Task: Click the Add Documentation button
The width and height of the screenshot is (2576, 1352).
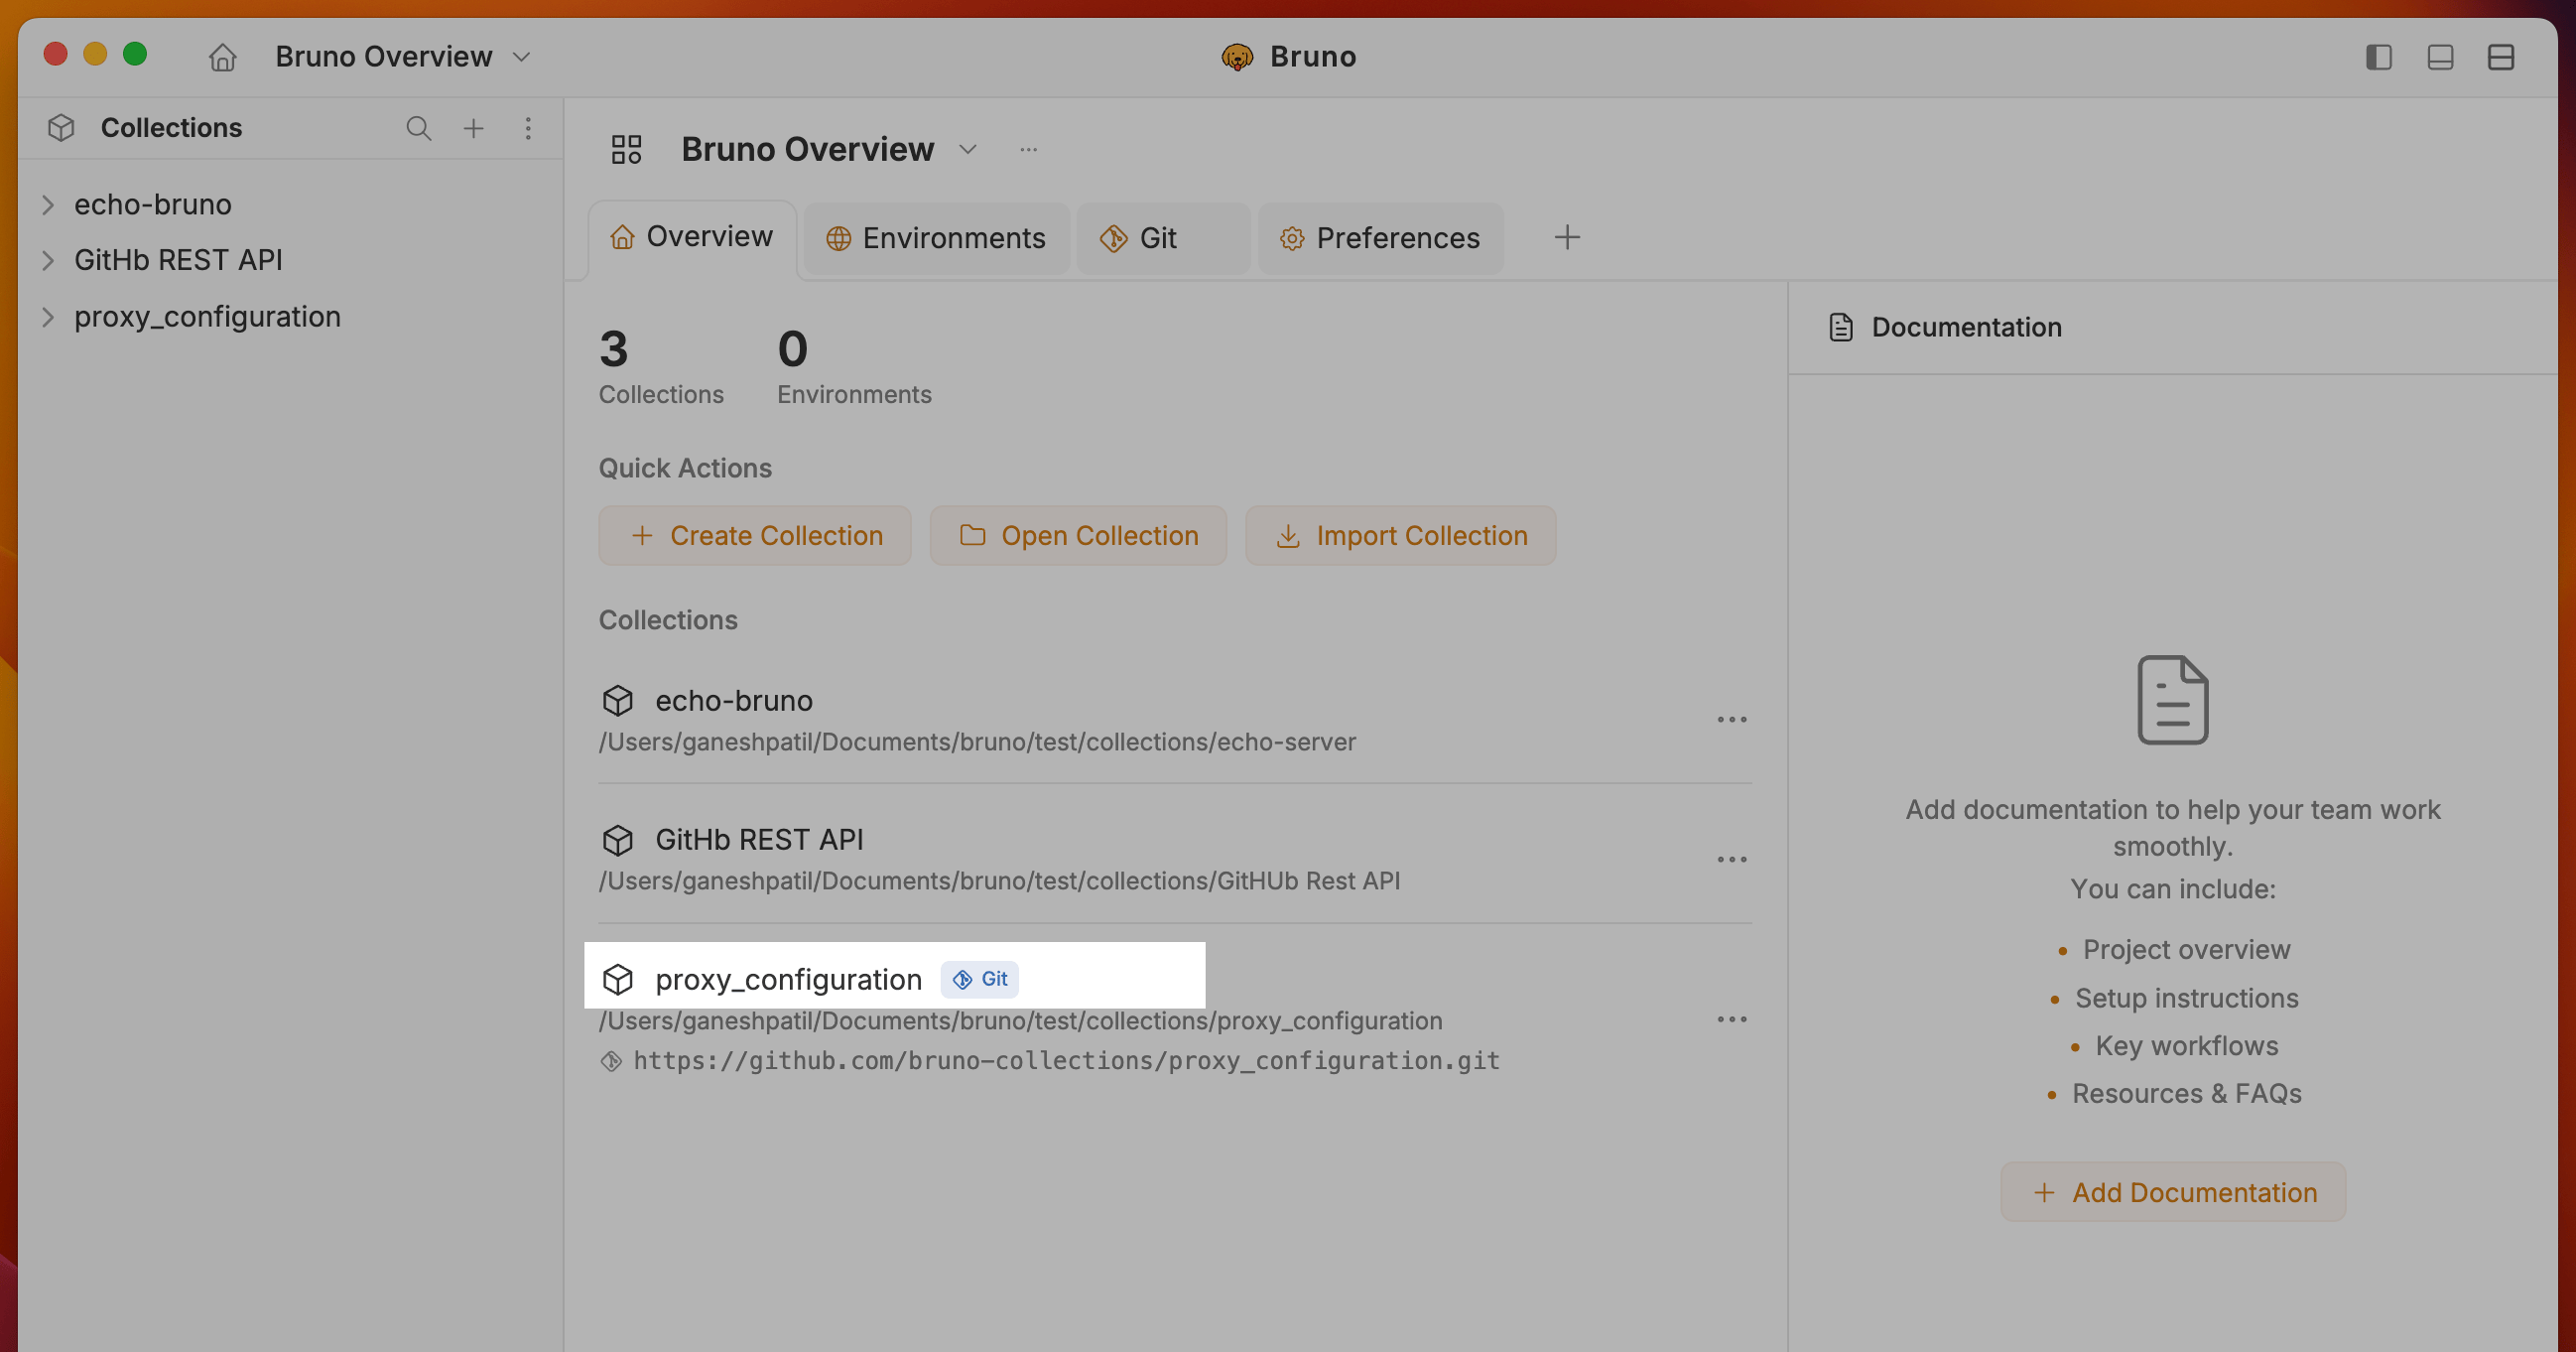Action: click(2173, 1192)
